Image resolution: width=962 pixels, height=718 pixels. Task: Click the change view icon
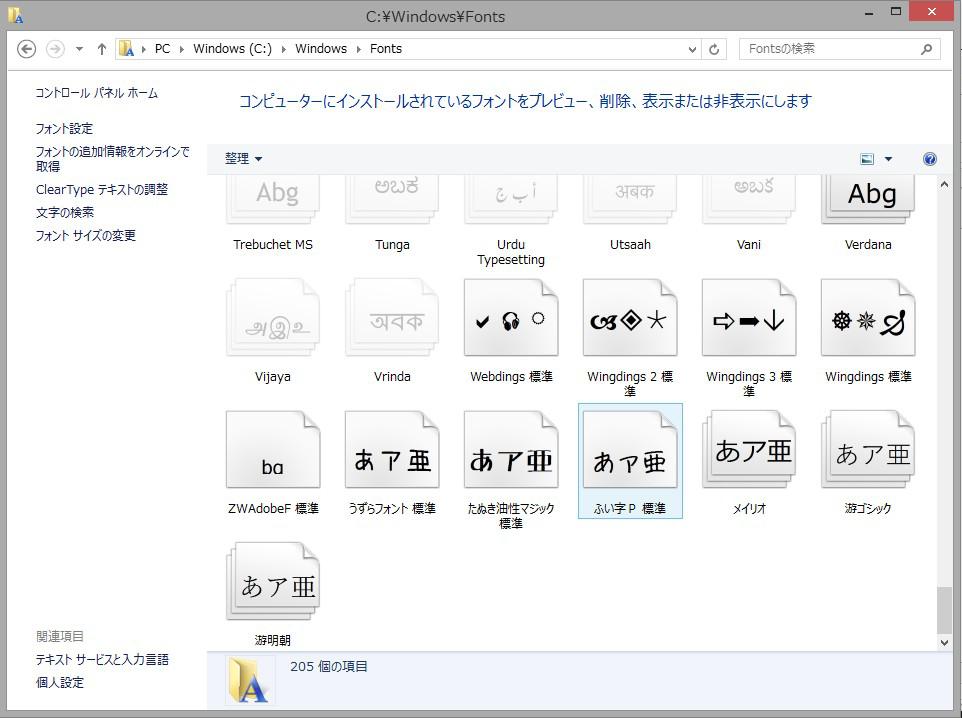pyautogui.click(x=867, y=159)
